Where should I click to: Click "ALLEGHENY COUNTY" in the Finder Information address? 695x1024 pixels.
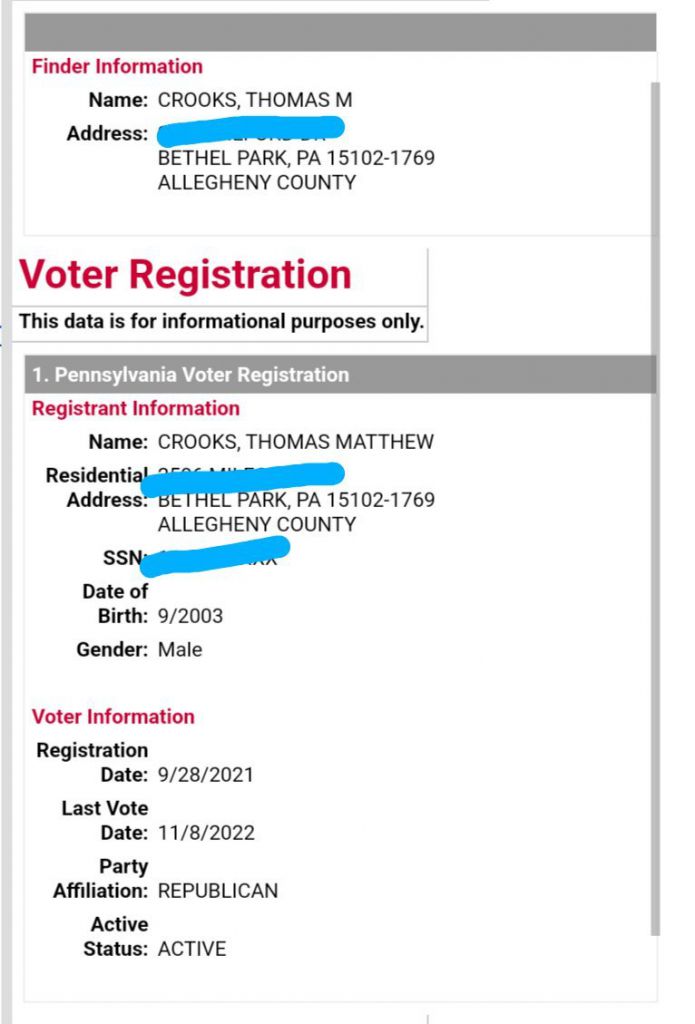257,183
